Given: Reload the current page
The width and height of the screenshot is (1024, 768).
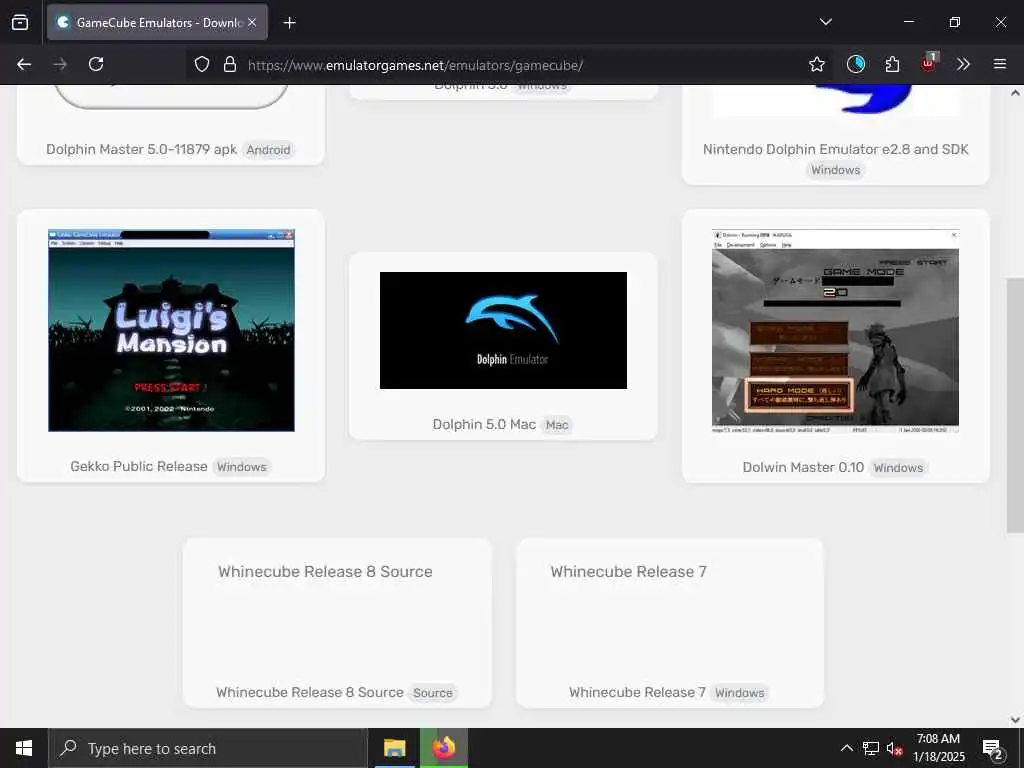Looking at the screenshot, I should [x=96, y=64].
